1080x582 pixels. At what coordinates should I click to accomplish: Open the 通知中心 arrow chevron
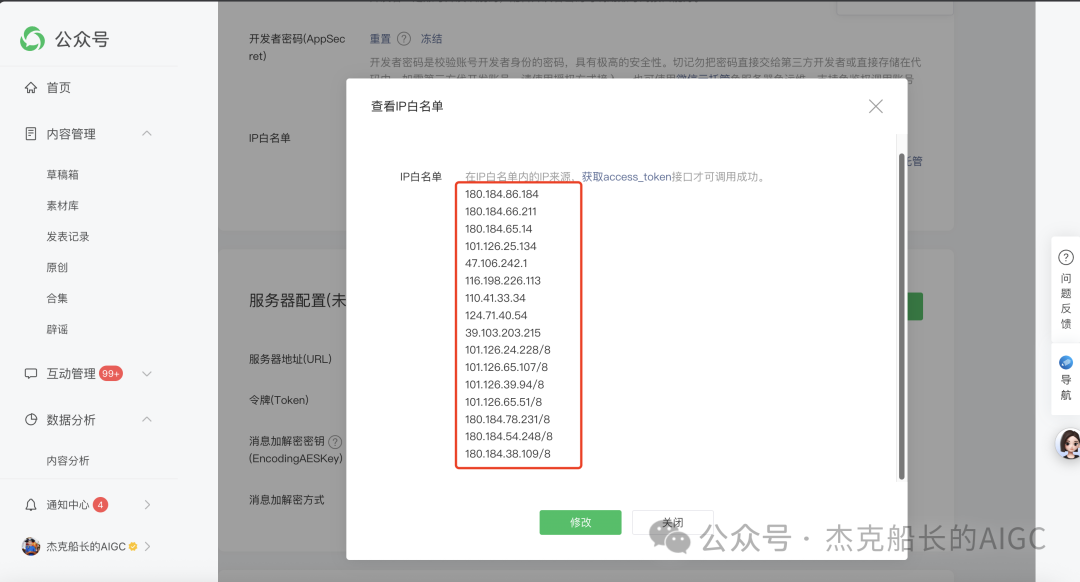[x=147, y=505]
